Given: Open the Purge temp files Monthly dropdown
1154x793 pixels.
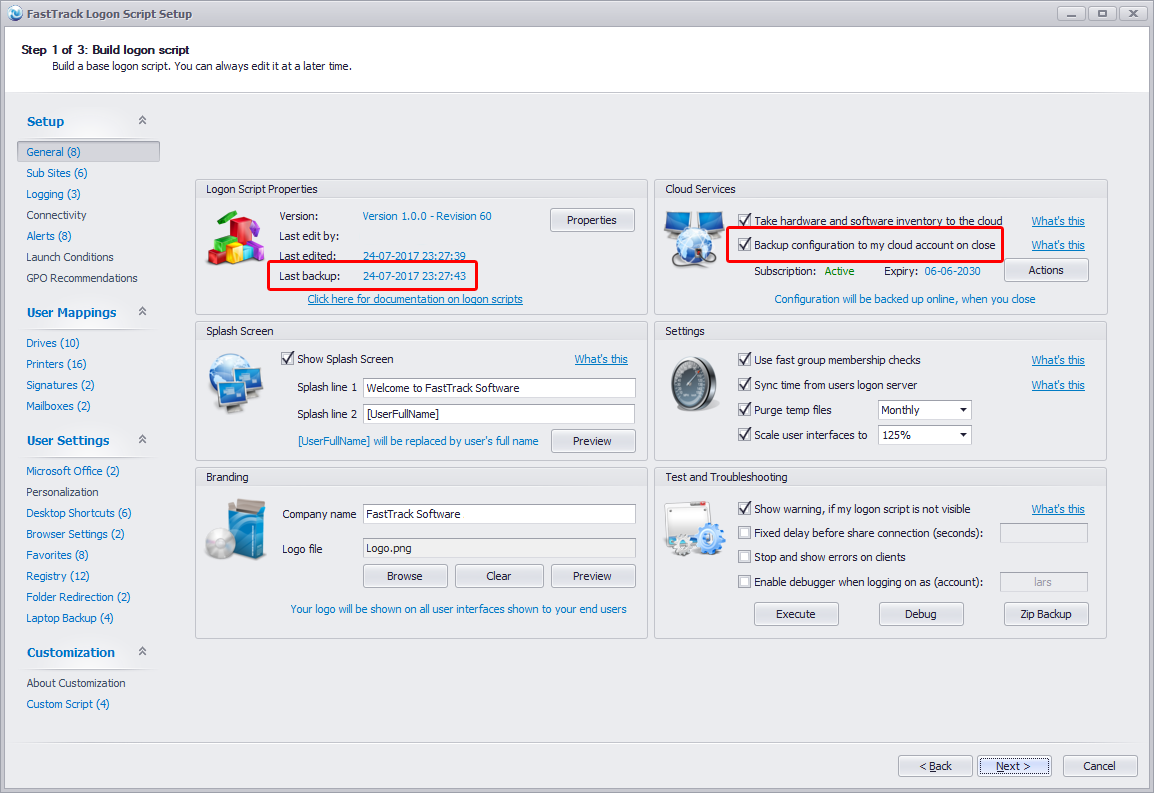Looking at the screenshot, I should click(x=924, y=410).
